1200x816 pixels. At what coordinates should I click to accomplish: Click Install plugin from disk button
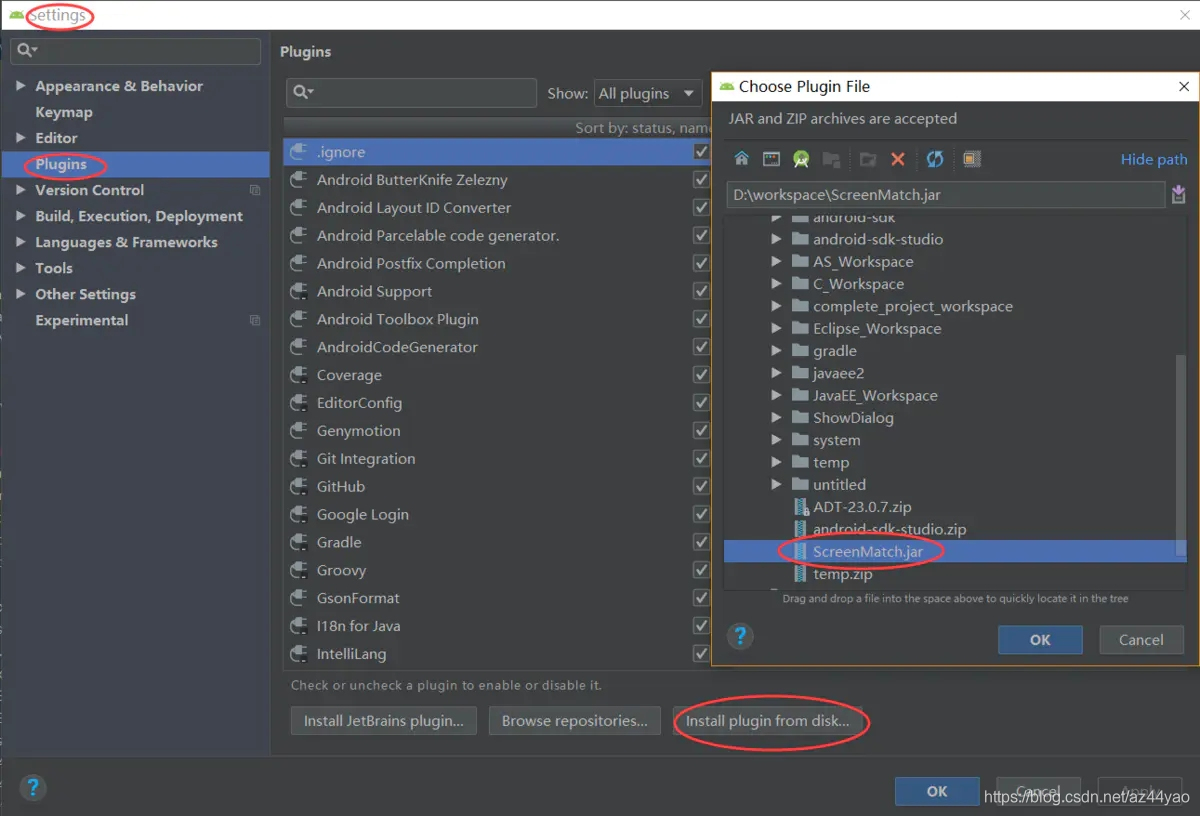(x=767, y=721)
